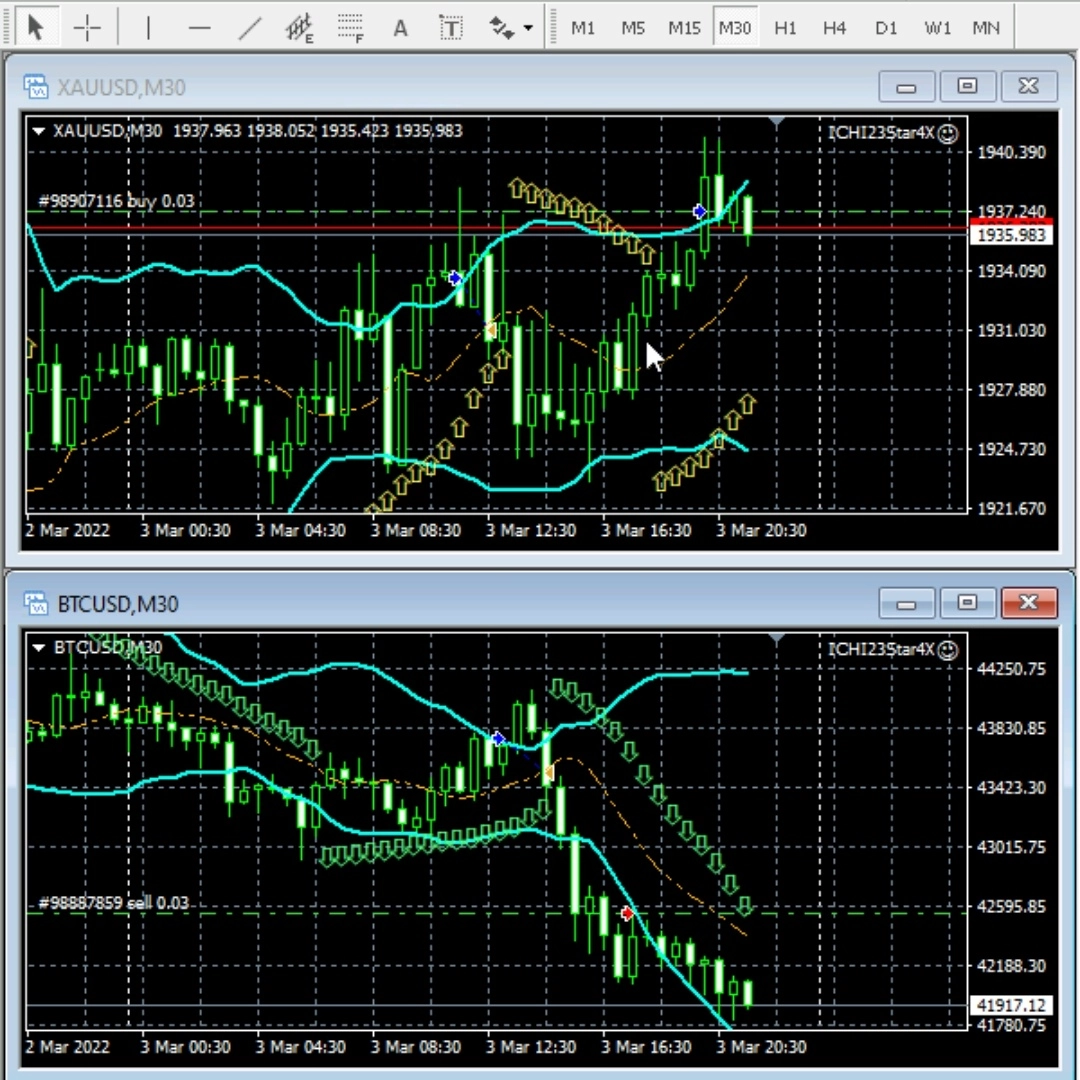
Task: Click the 41917.12 current price label
Action: point(1011,1006)
